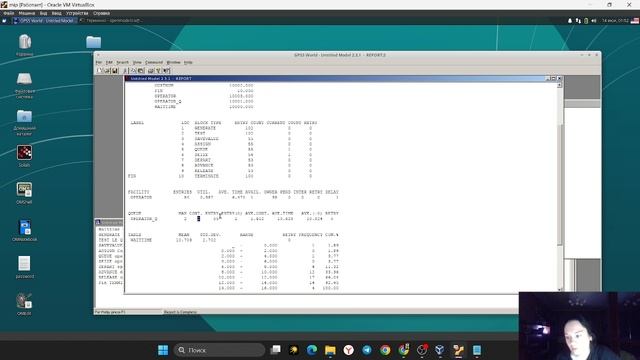Click the guest volume tray icon
This screenshot has height=360, width=640.
tap(594, 20)
